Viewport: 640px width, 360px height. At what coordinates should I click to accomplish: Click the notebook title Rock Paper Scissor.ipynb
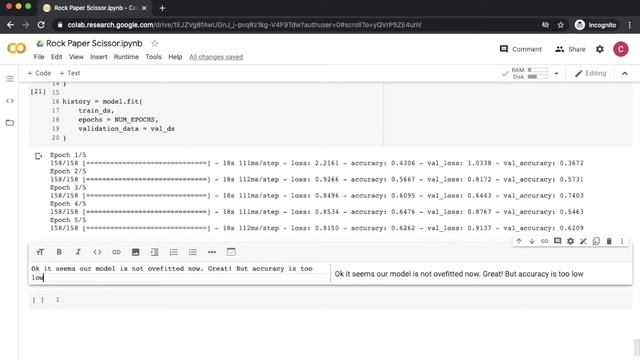pos(94,43)
